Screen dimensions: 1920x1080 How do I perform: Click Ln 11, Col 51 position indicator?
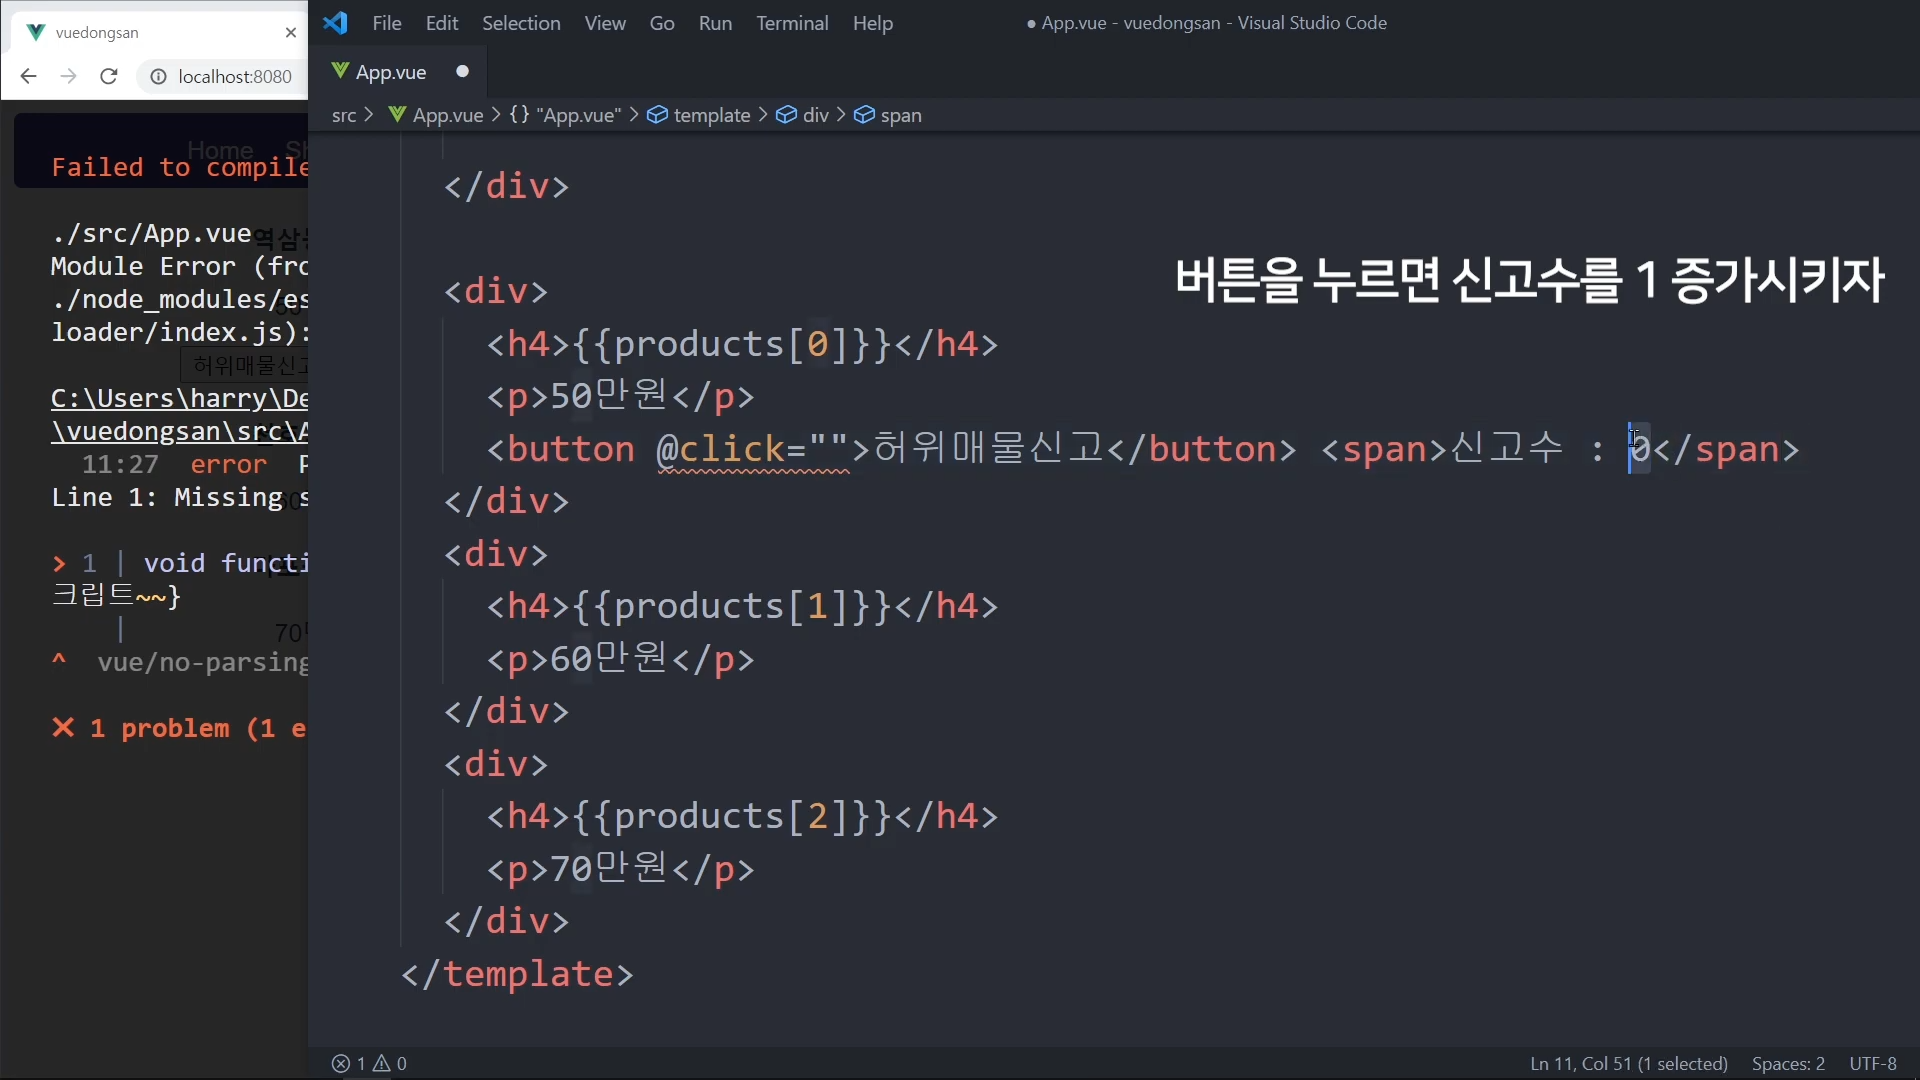pos(1628,1063)
